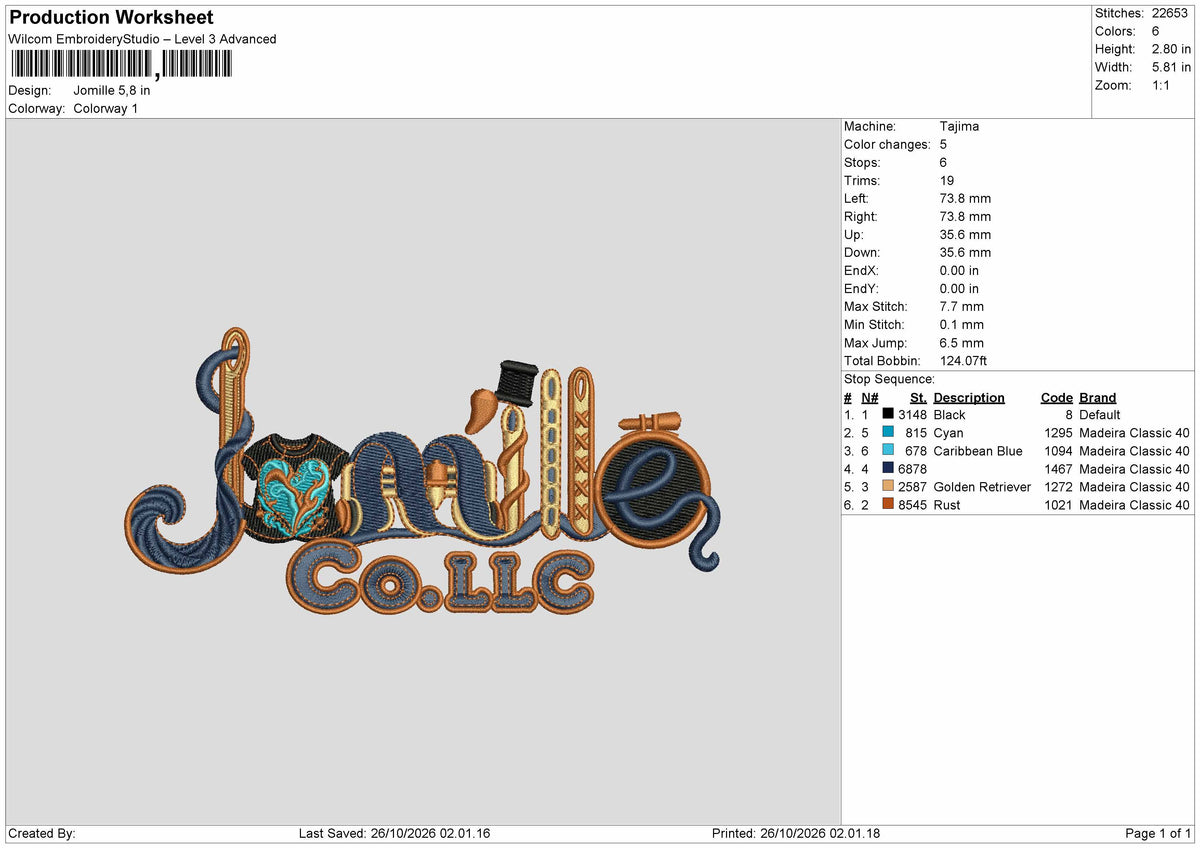Click the stitch count 6878
The width and height of the screenshot is (1200, 848).
[913, 468]
